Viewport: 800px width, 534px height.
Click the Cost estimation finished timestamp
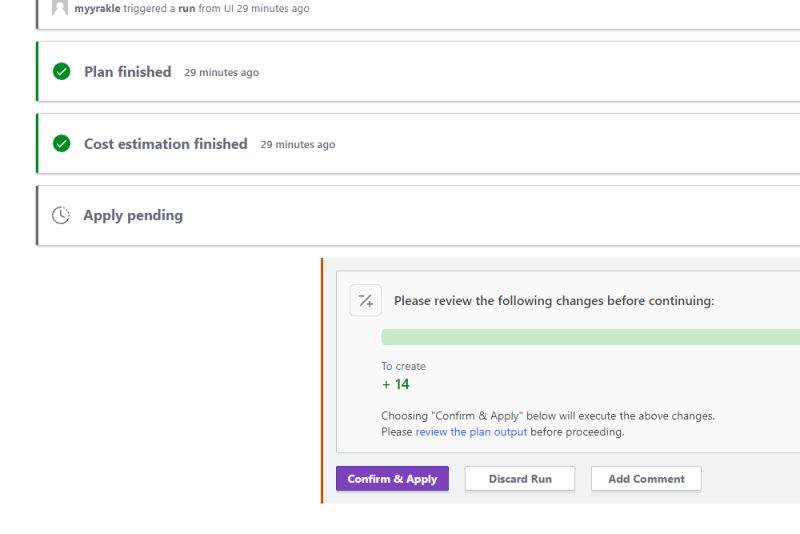(298, 145)
